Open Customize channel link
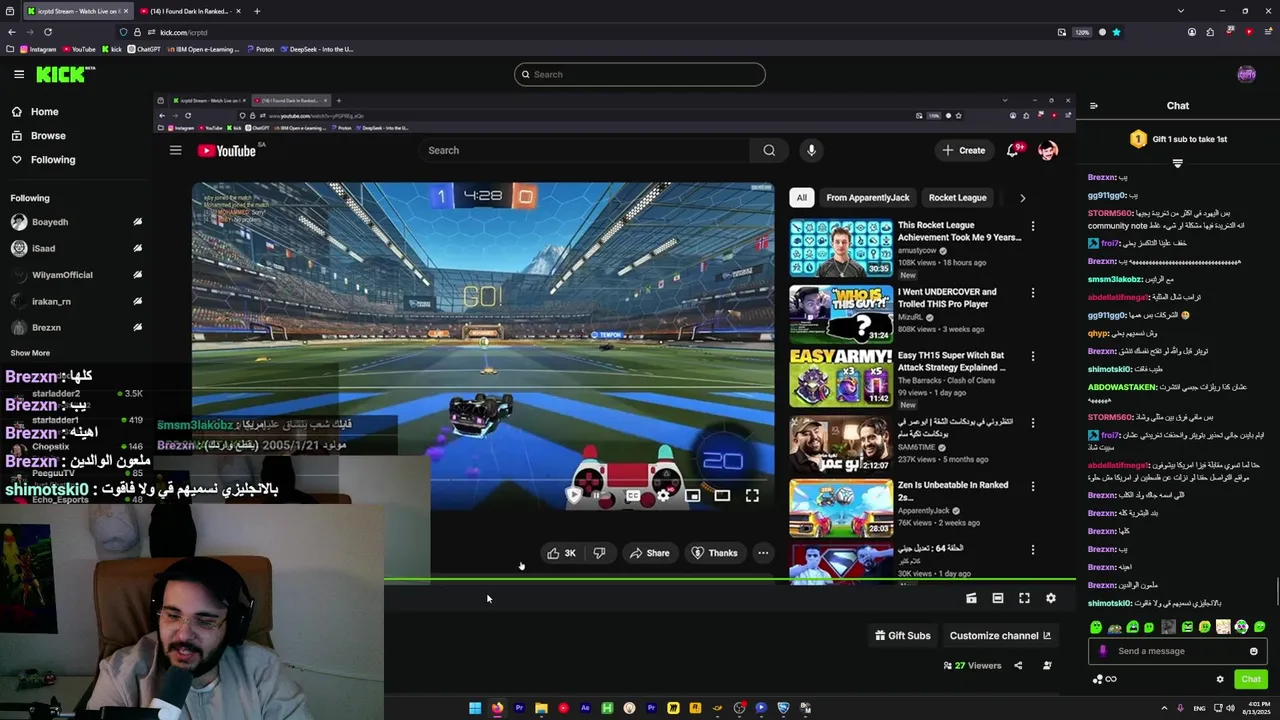Image resolution: width=1280 pixels, height=720 pixels. click(1000, 636)
